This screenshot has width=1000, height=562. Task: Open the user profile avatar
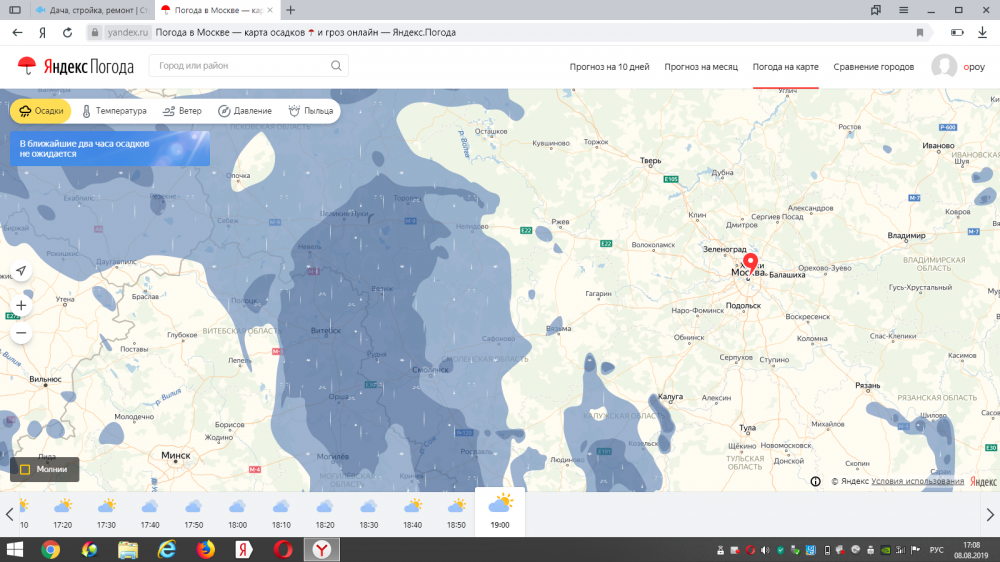(943, 66)
